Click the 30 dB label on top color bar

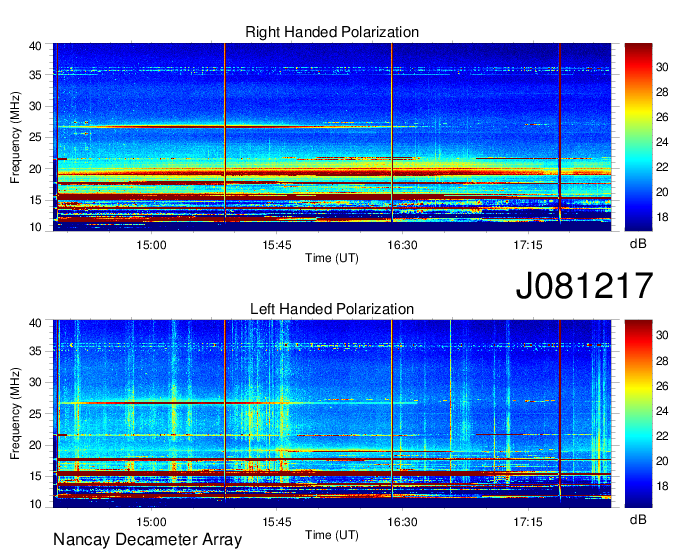click(662, 67)
